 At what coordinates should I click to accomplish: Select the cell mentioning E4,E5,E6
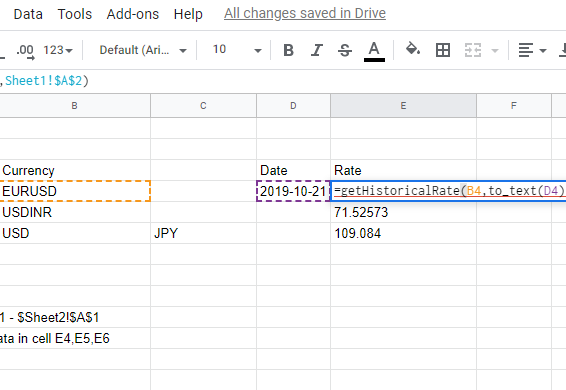[x=75, y=338]
